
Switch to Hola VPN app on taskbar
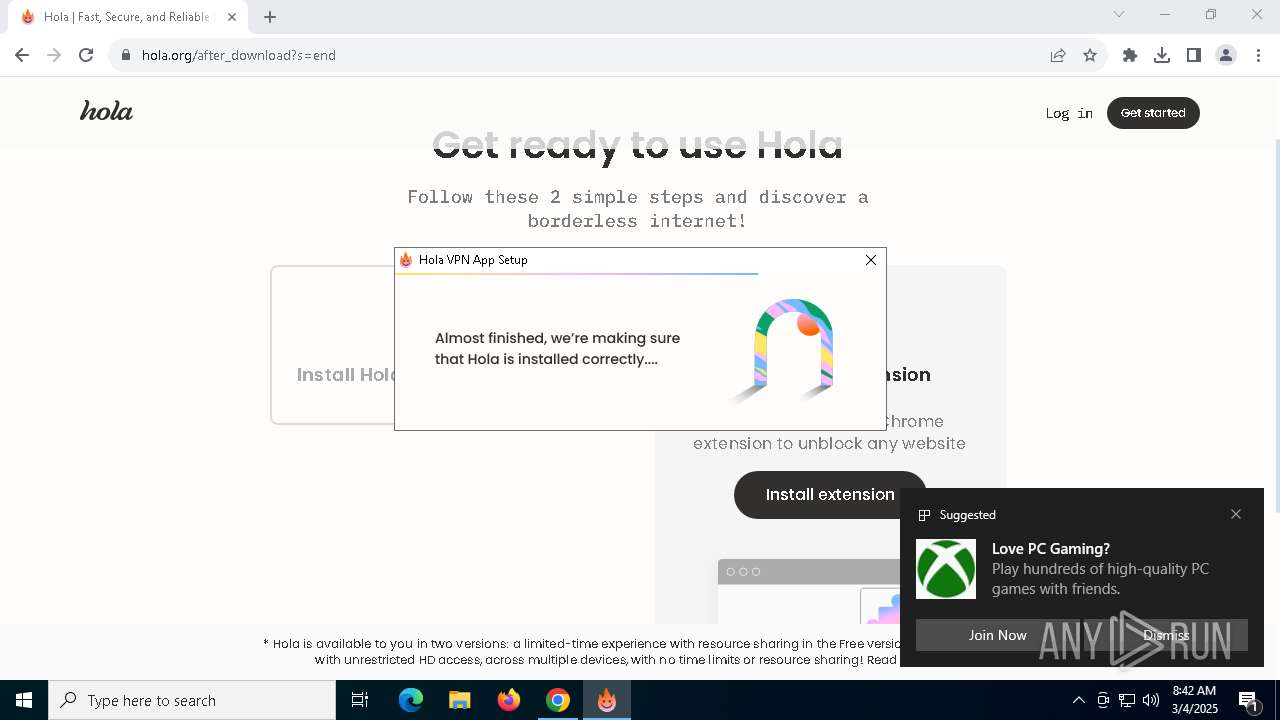point(607,700)
